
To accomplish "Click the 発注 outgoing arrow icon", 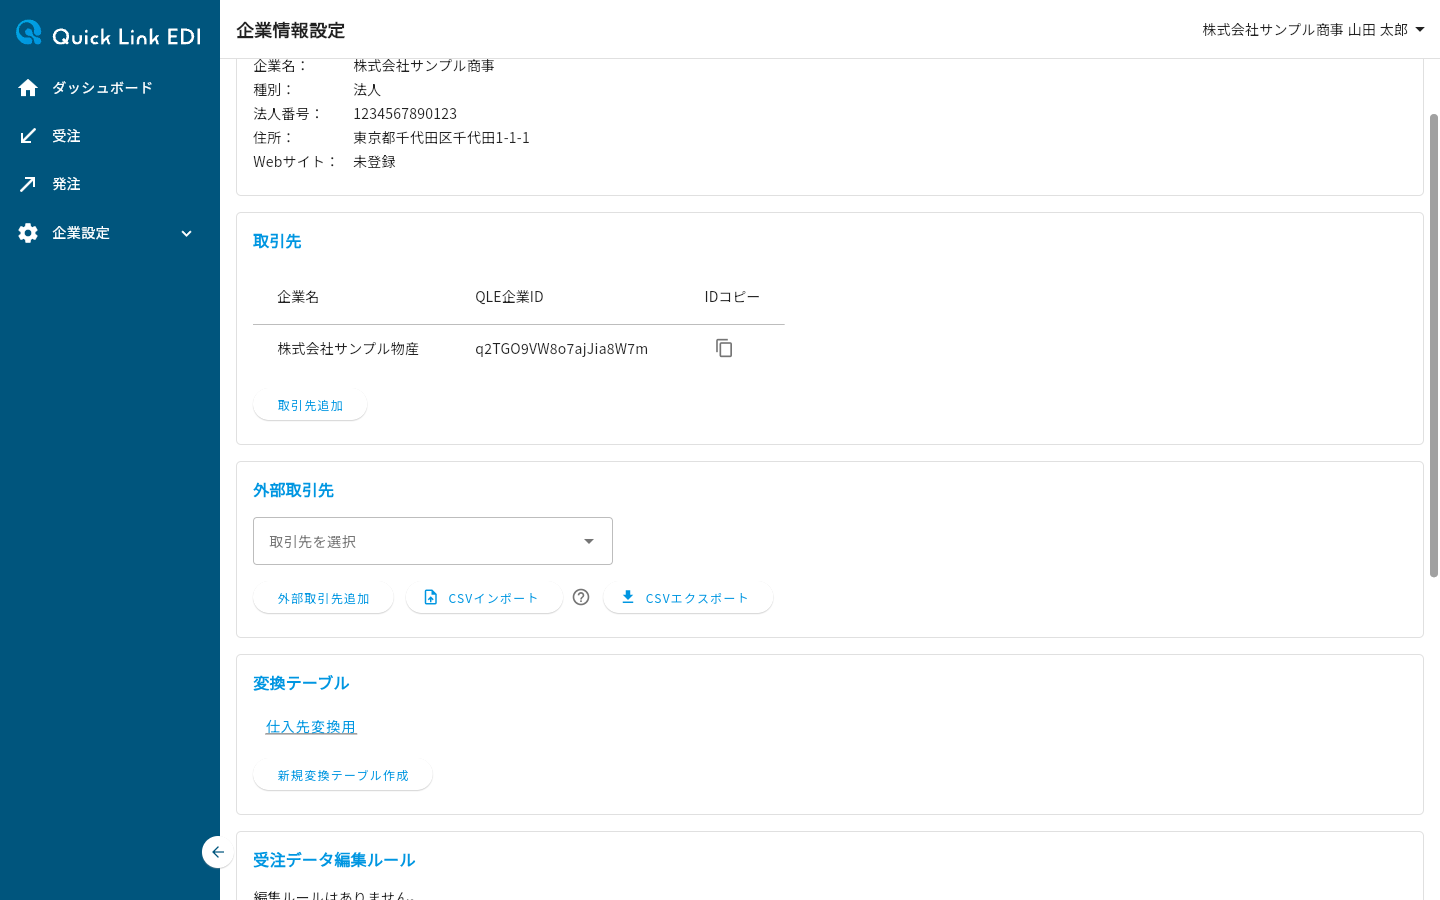I will click(28, 184).
